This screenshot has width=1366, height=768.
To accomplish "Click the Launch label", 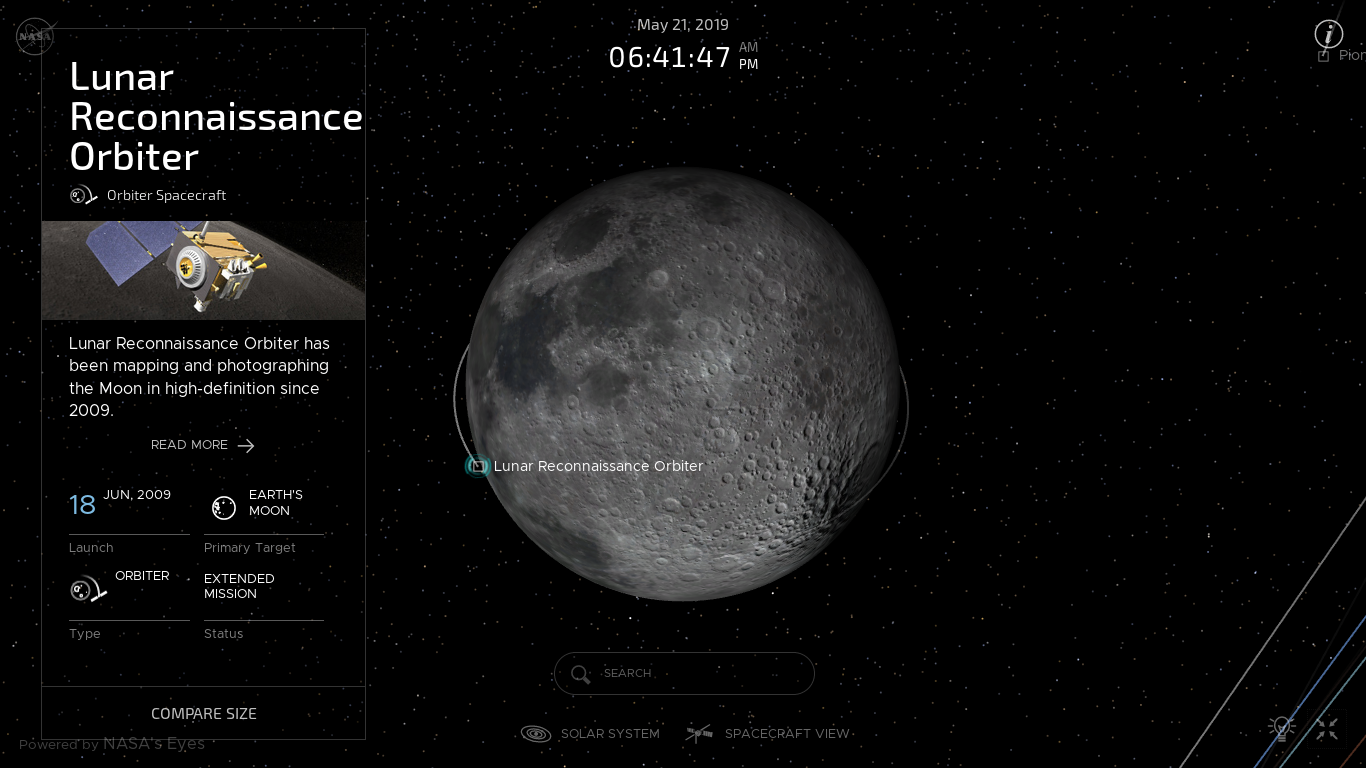I will pos(91,548).
